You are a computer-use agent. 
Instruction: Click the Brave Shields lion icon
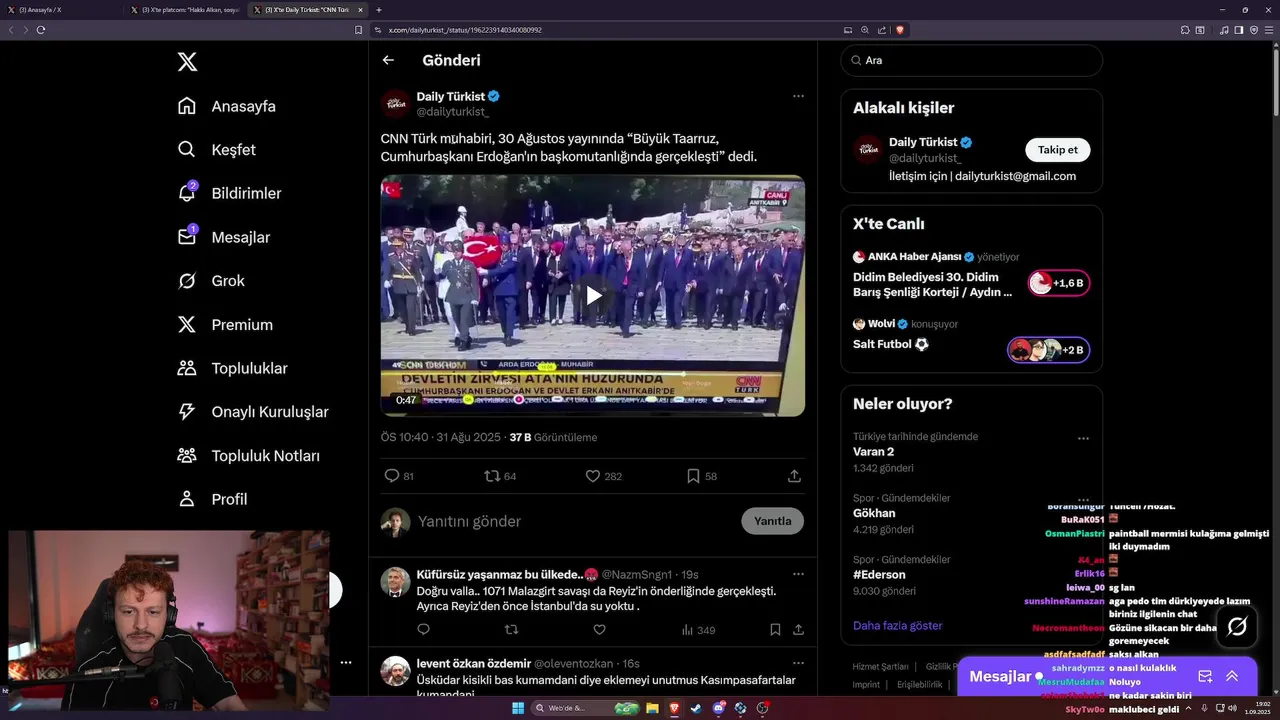click(900, 30)
